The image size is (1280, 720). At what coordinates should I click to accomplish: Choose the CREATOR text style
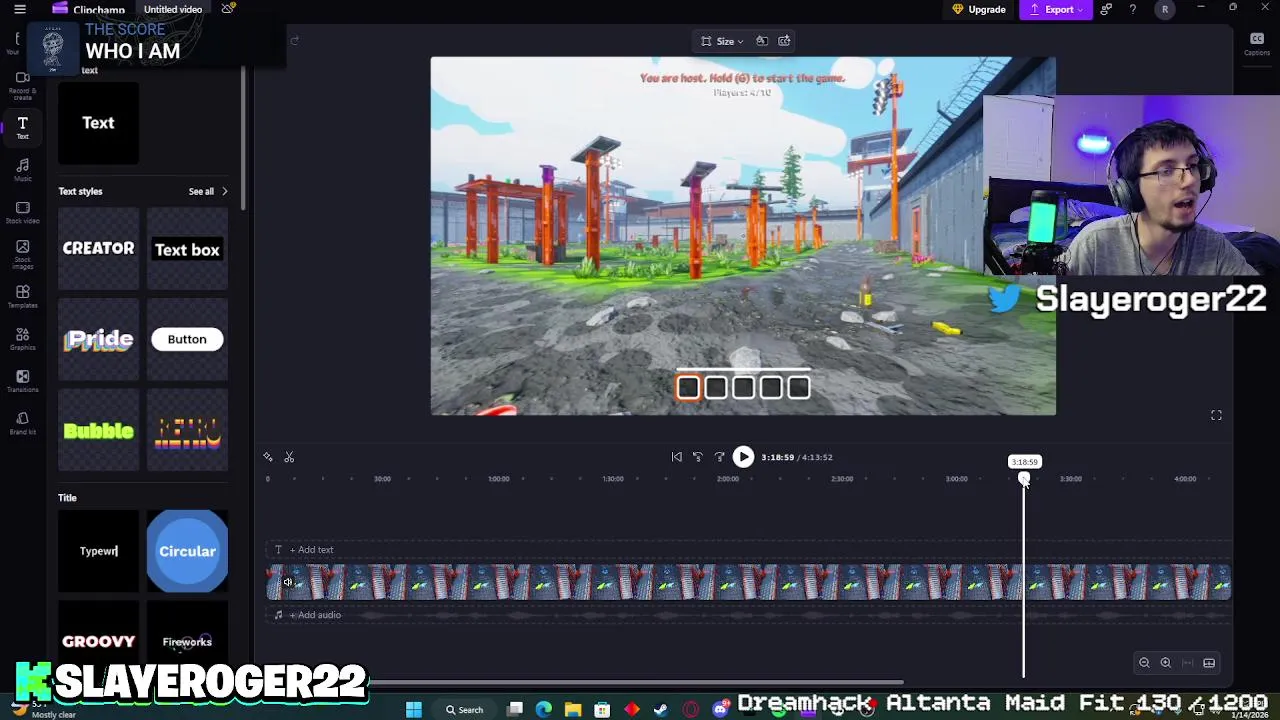click(x=98, y=248)
